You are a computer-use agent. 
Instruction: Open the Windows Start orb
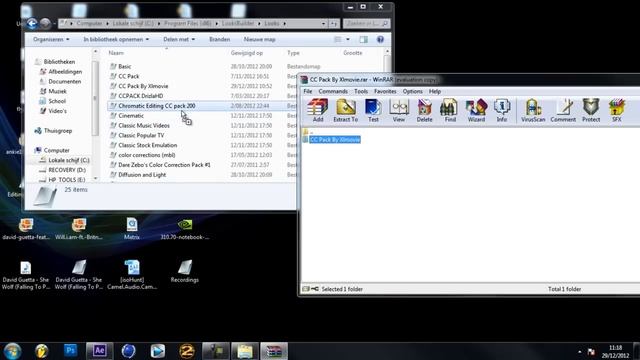tap(12, 351)
